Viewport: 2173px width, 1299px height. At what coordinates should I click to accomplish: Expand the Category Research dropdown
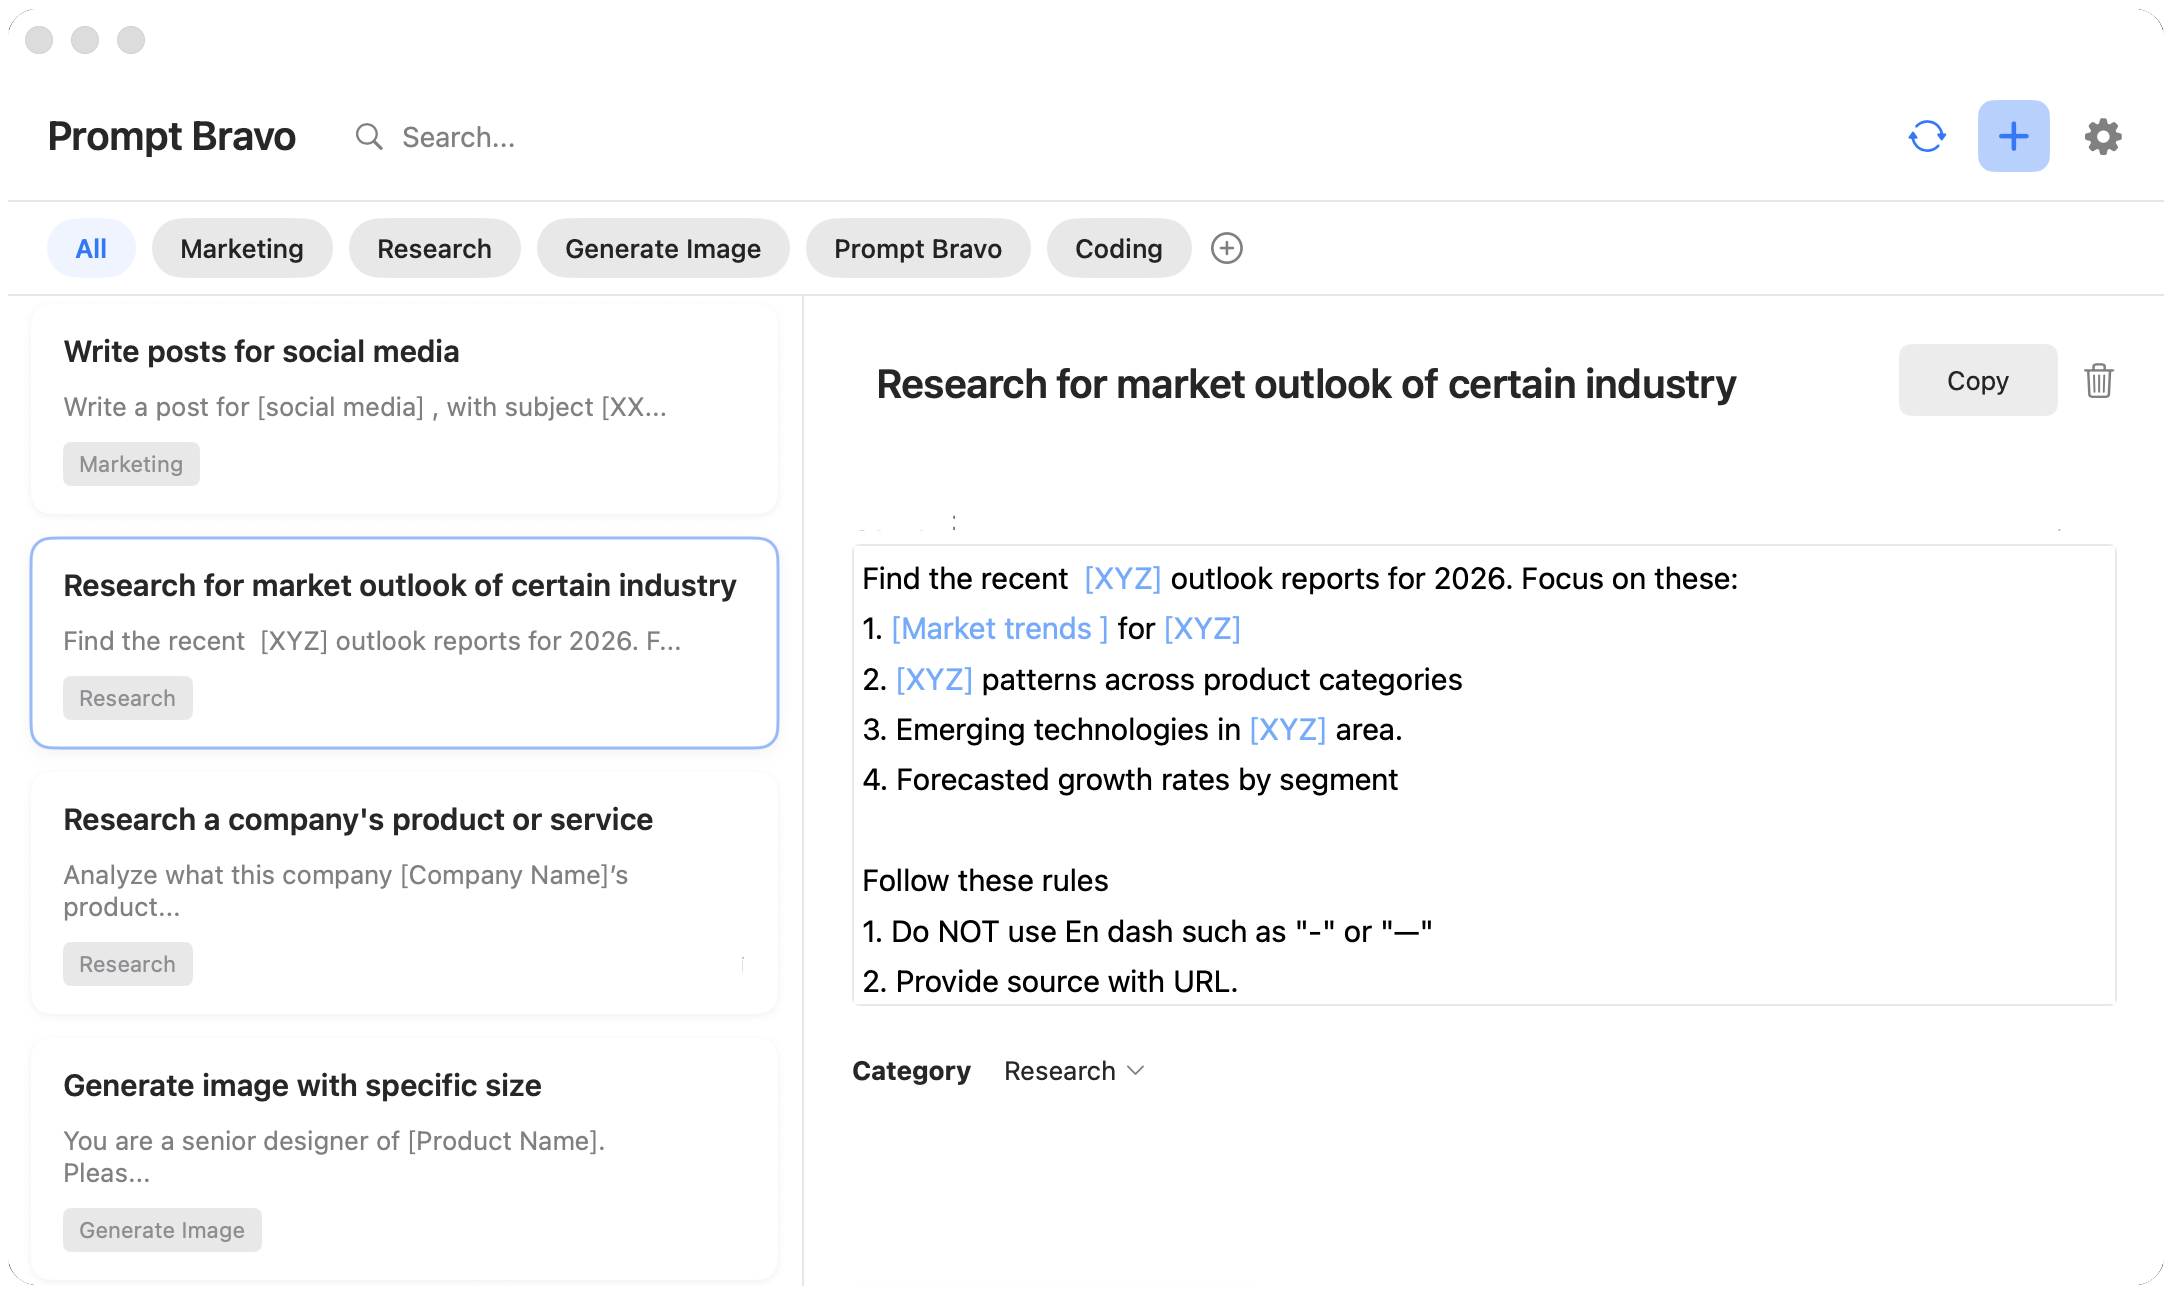pos(1074,1071)
